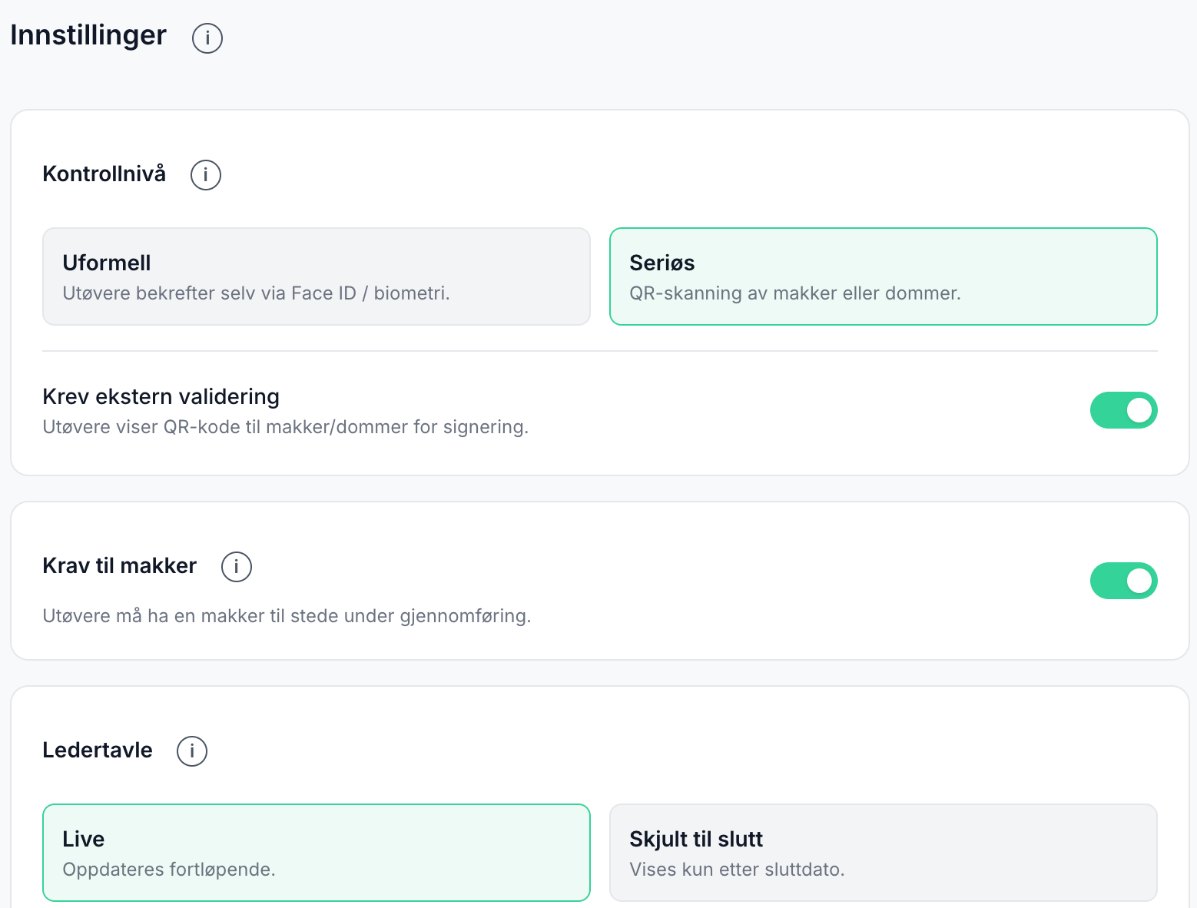The width and height of the screenshot is (1197, 908).
Task: Click the Oppdateres fortløpende description
Action: 169,869
